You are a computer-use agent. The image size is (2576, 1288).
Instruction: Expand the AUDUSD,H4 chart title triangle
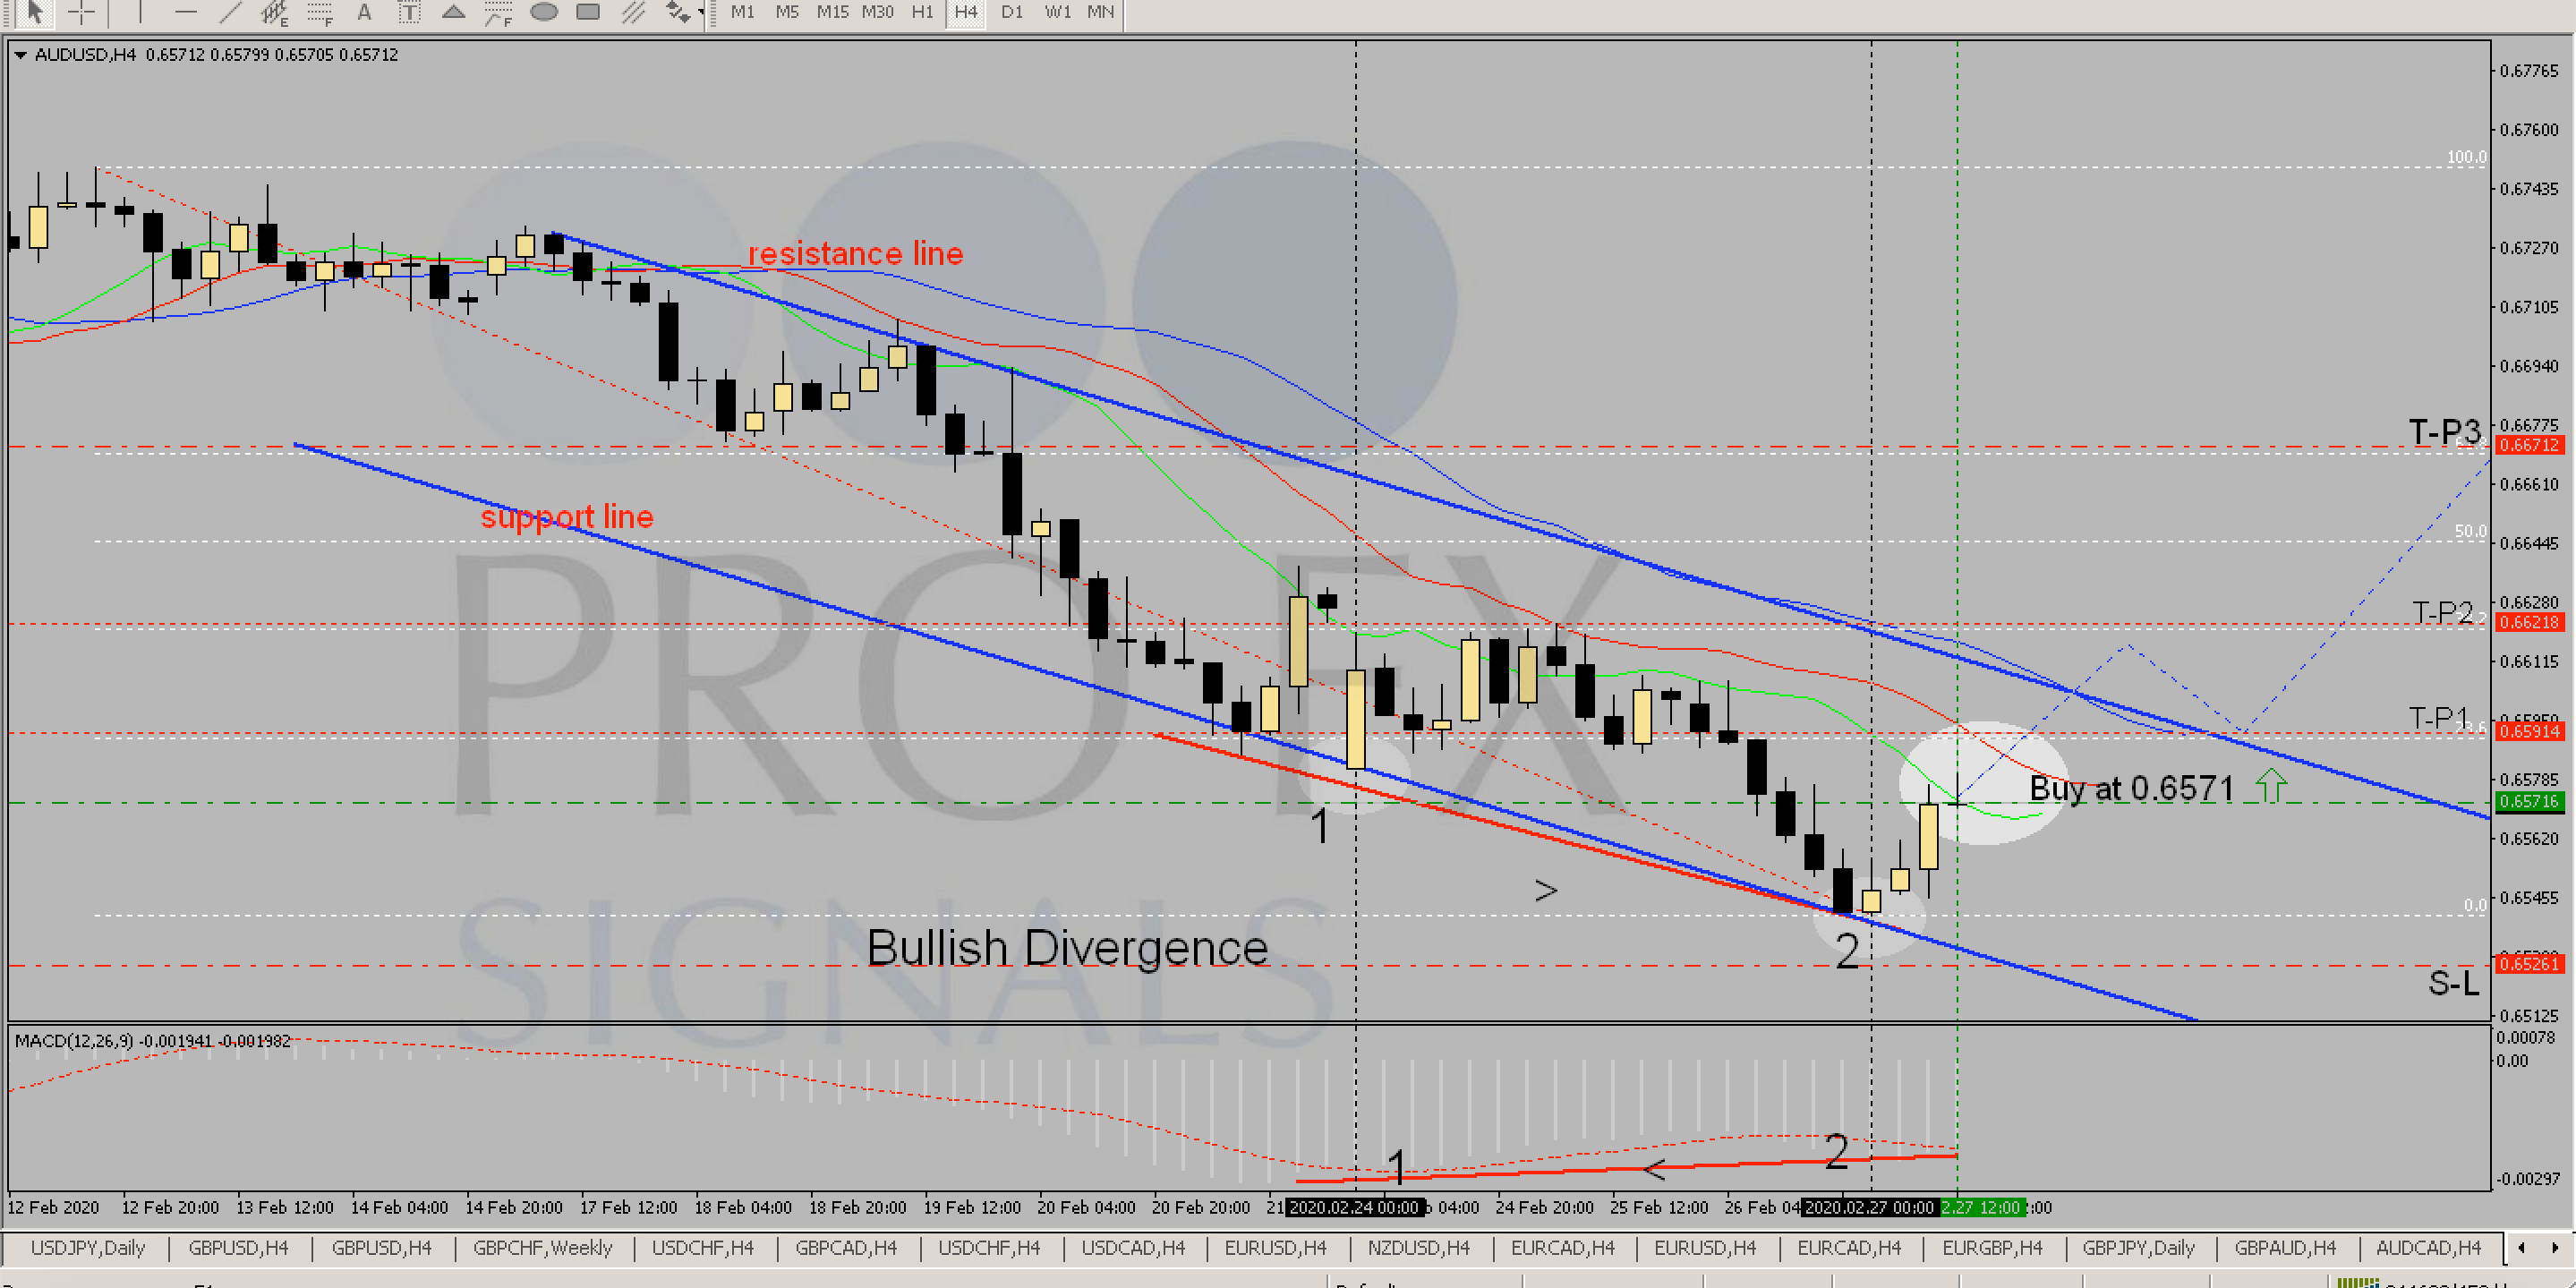pos(20,55)
